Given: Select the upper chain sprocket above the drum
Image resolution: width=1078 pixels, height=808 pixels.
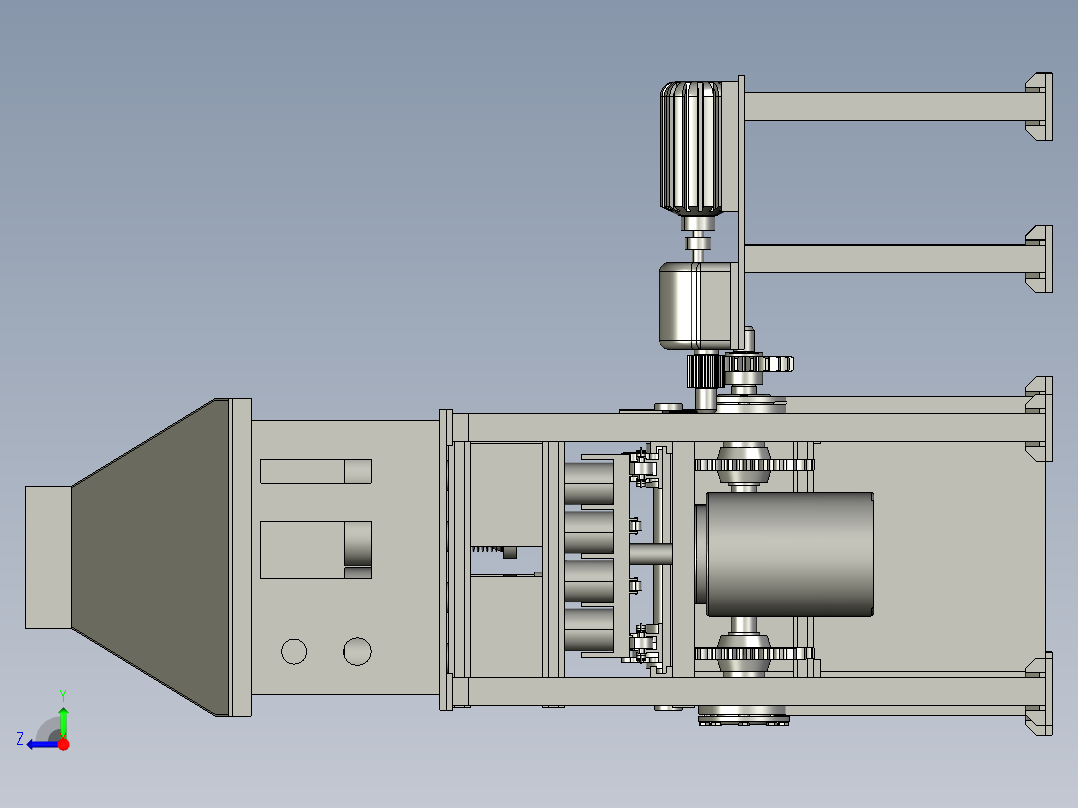Looking at the screenshot, I should tap(754, 465).
